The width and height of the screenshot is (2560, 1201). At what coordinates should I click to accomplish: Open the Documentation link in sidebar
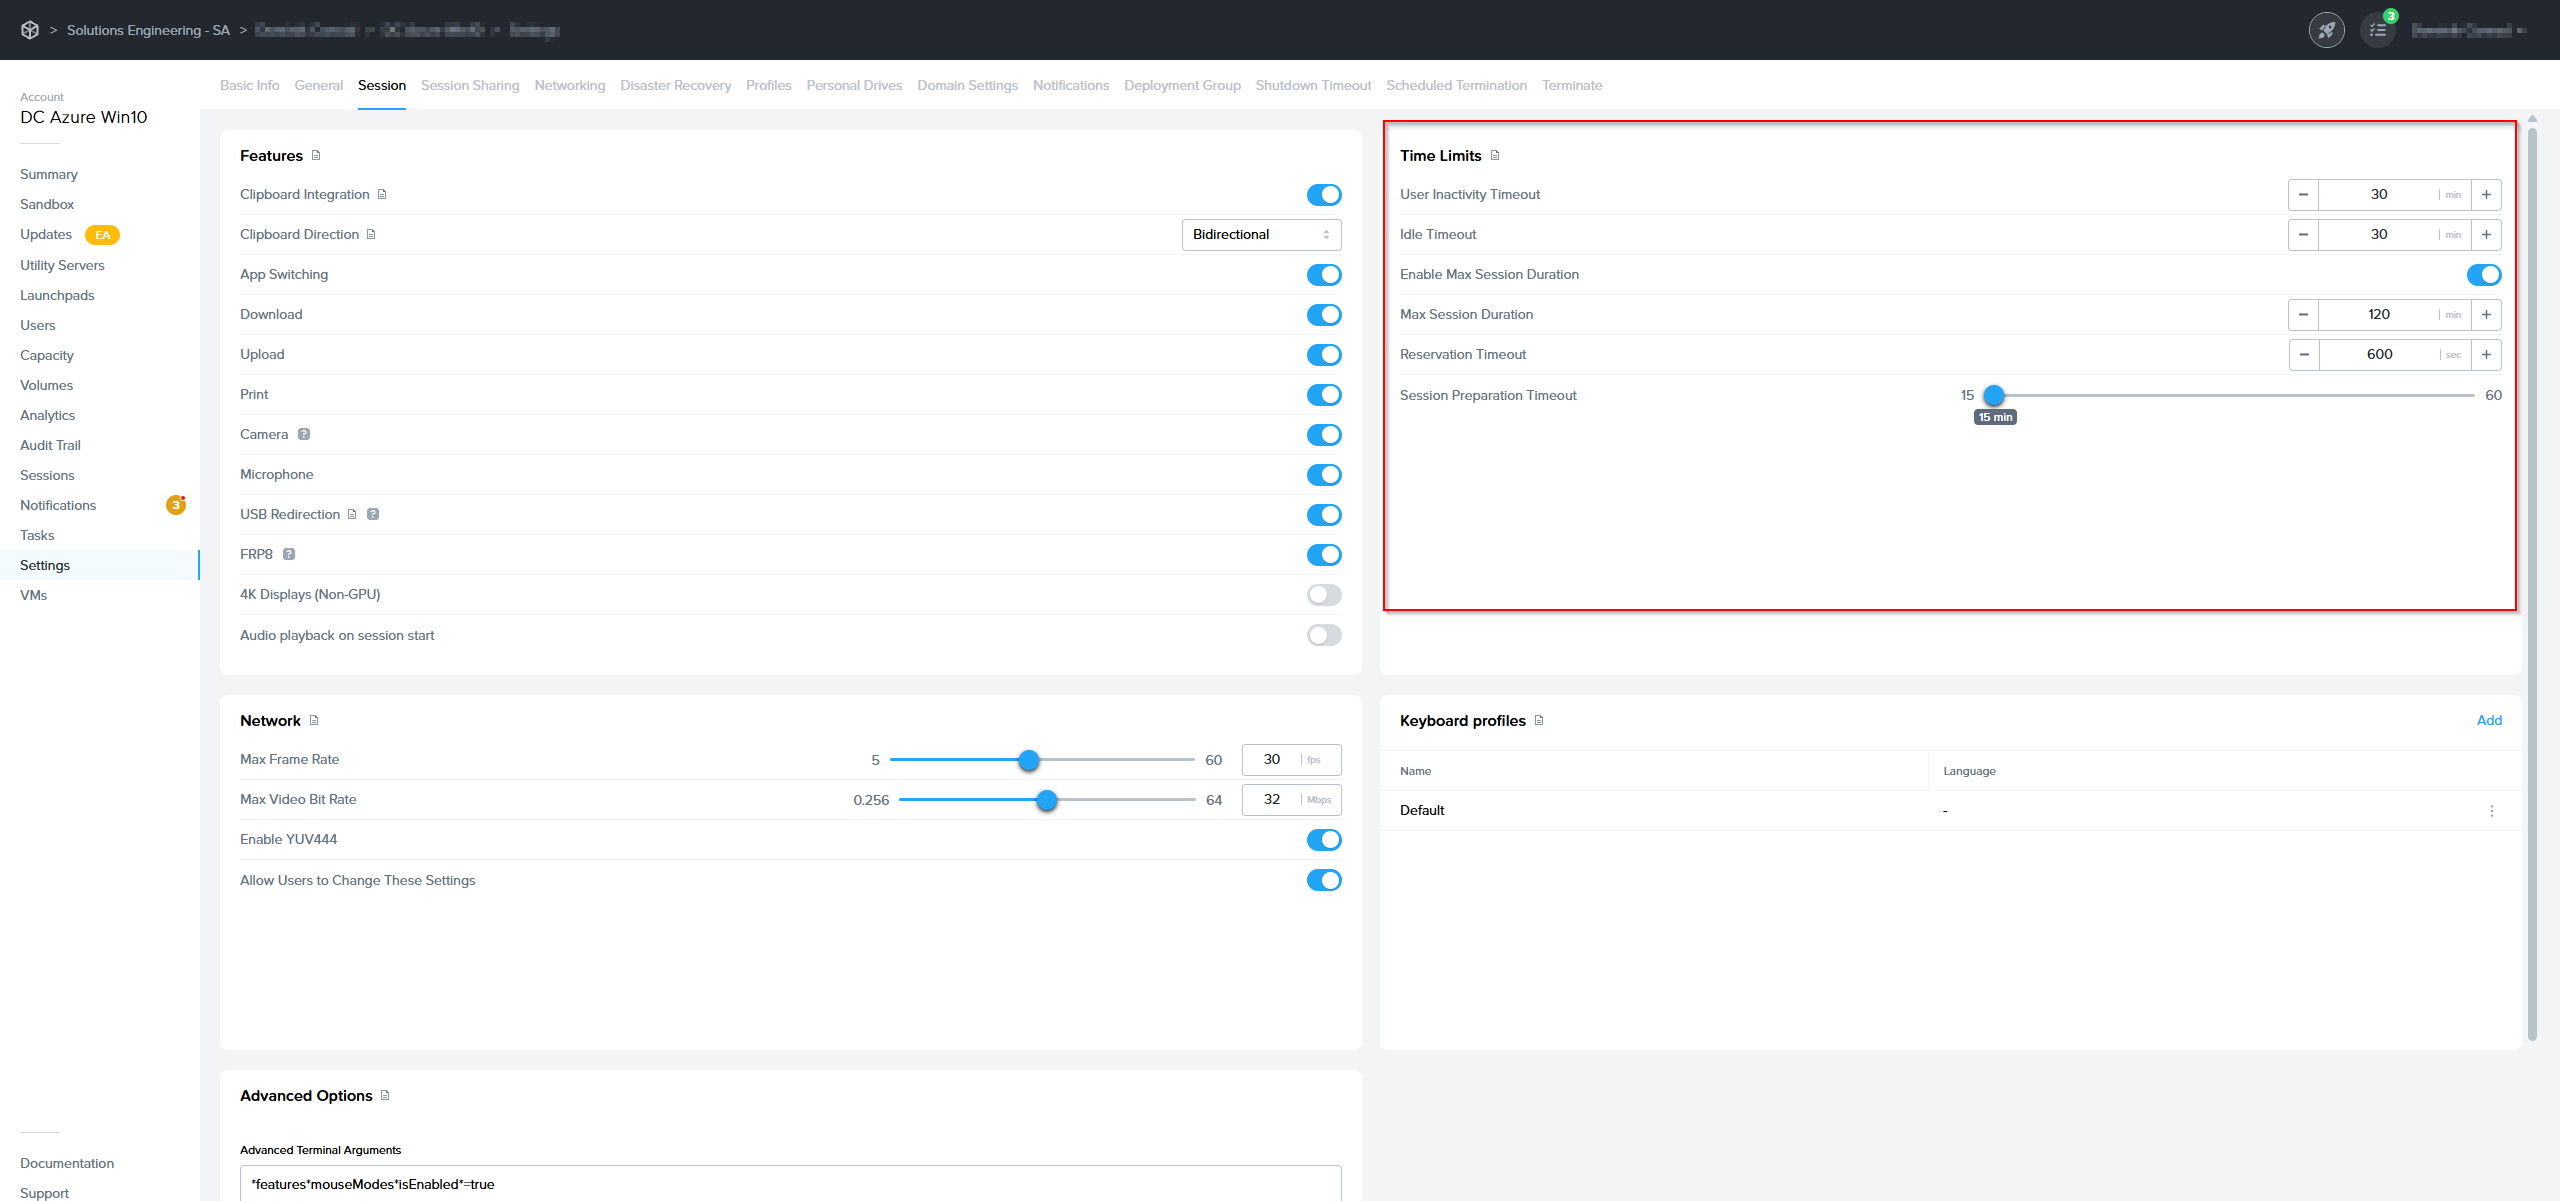tap(67, 1163)
